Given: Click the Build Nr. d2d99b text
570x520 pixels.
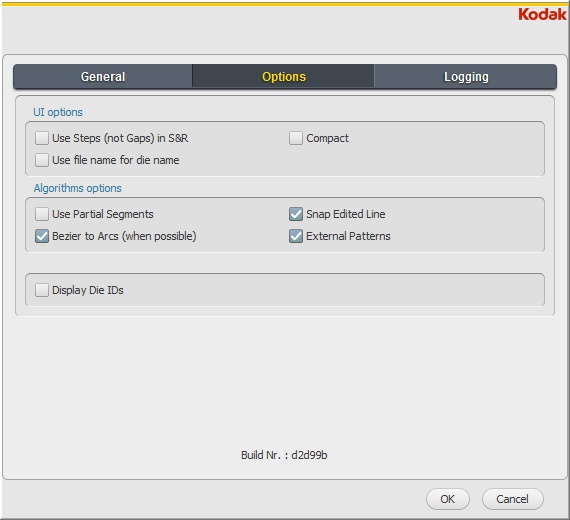Looking at the screenshot, I should click(284, 455).
